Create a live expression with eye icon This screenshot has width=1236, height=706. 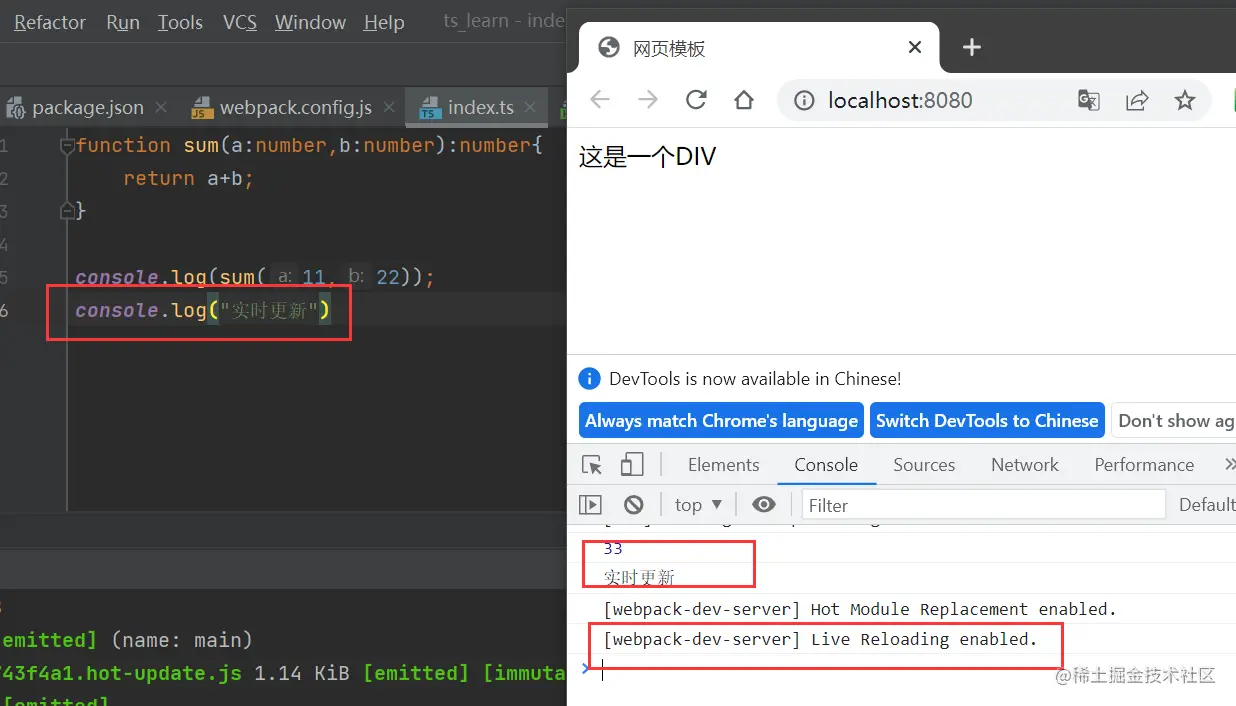pos(764,505)
